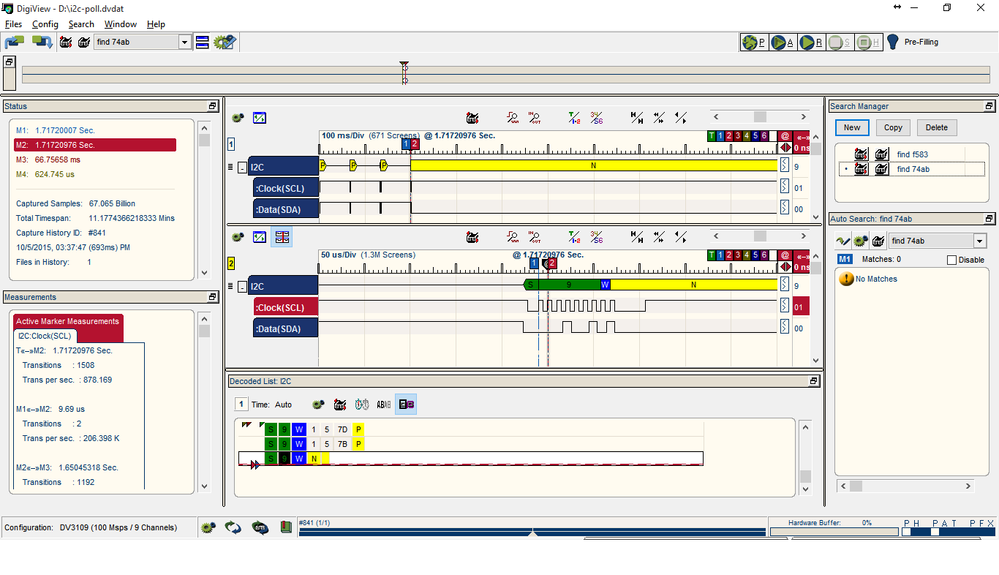Select the find f583 search entry
999x575 pixels.
tap(912, 154)
